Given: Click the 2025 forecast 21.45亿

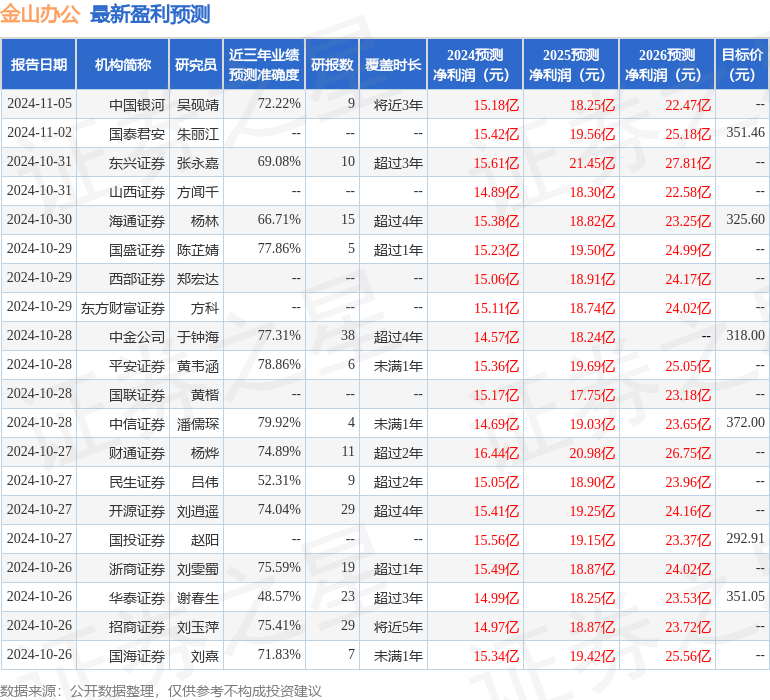Looking at the screenshot, I should pos(592,163).
